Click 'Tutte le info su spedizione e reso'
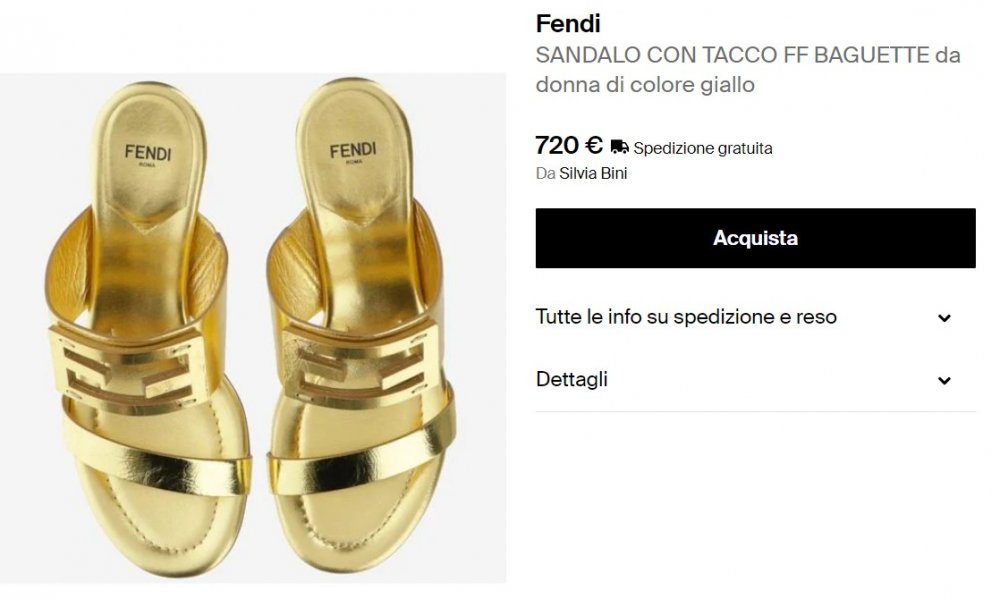Viewport: 1000px width, 599px height. (686, 317)
